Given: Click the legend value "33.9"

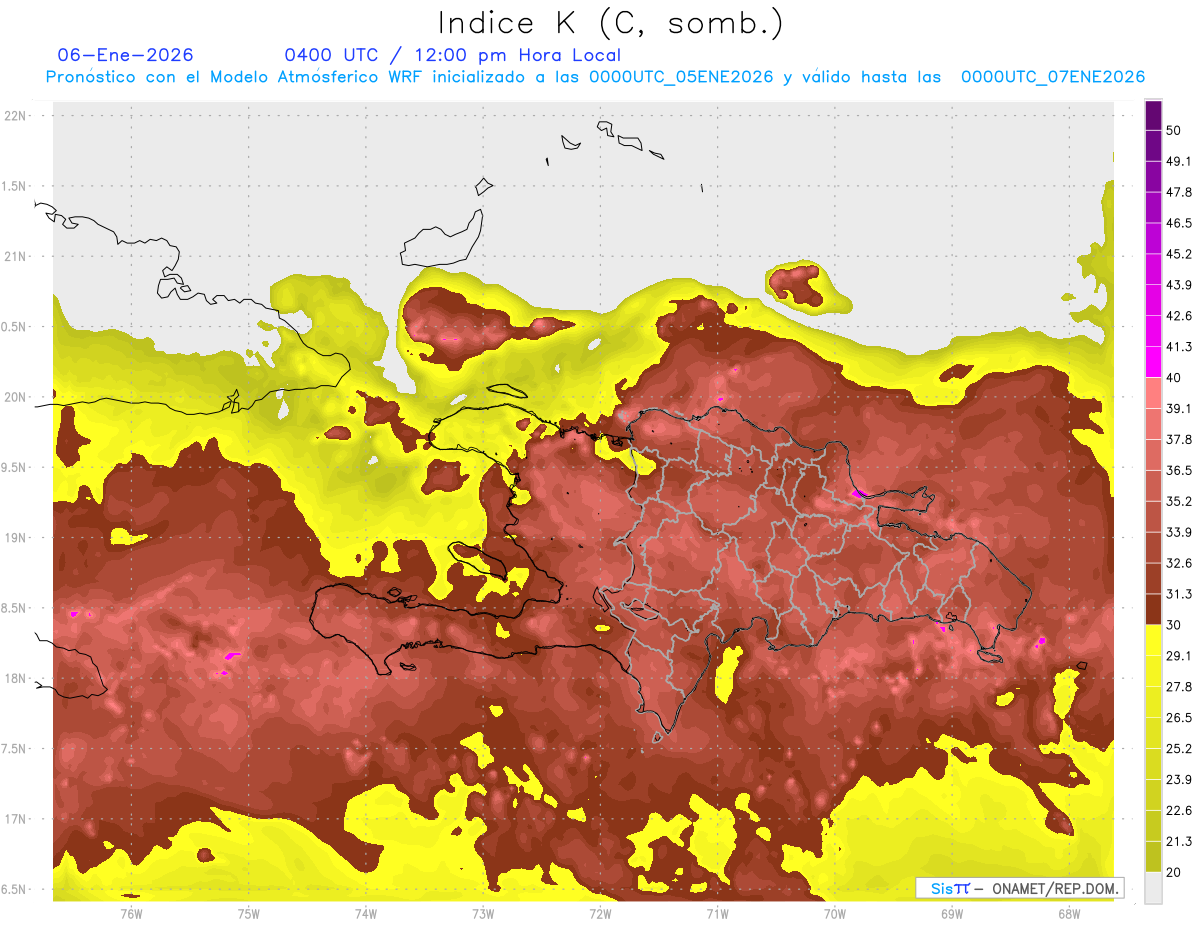Looking at the screenshot, I should click(x=1179, y=532).
